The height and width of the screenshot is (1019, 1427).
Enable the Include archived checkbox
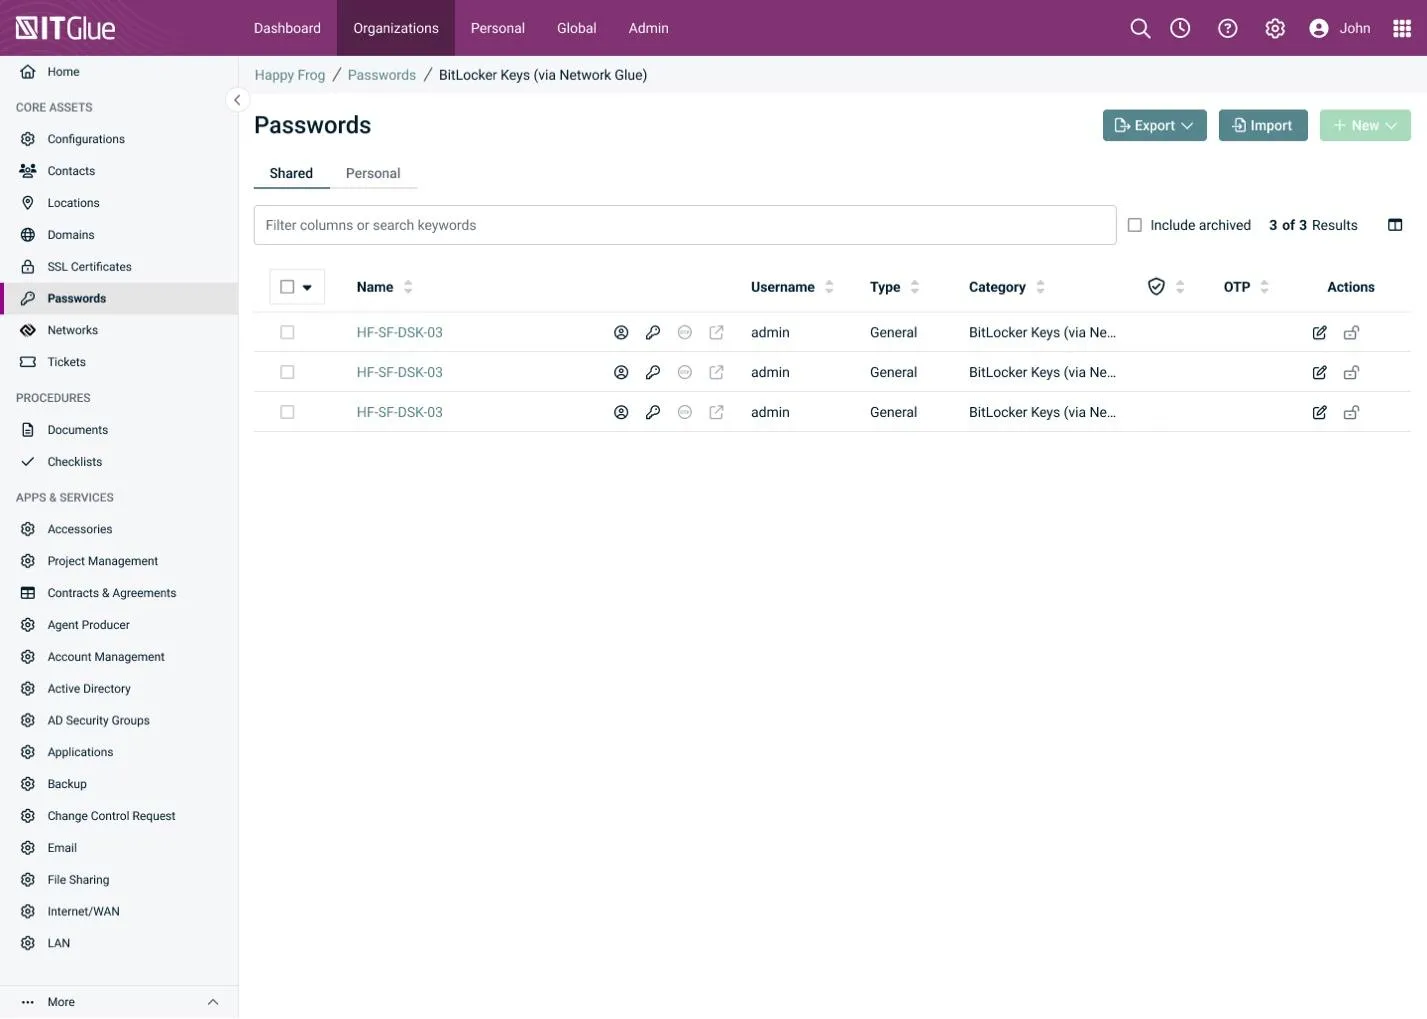coord(1135,225)
